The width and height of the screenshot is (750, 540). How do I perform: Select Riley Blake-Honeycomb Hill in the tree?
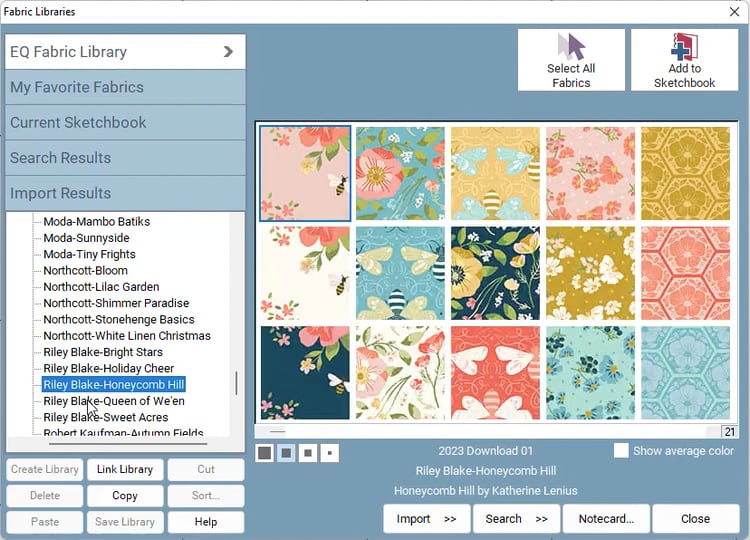click(113, 385)
